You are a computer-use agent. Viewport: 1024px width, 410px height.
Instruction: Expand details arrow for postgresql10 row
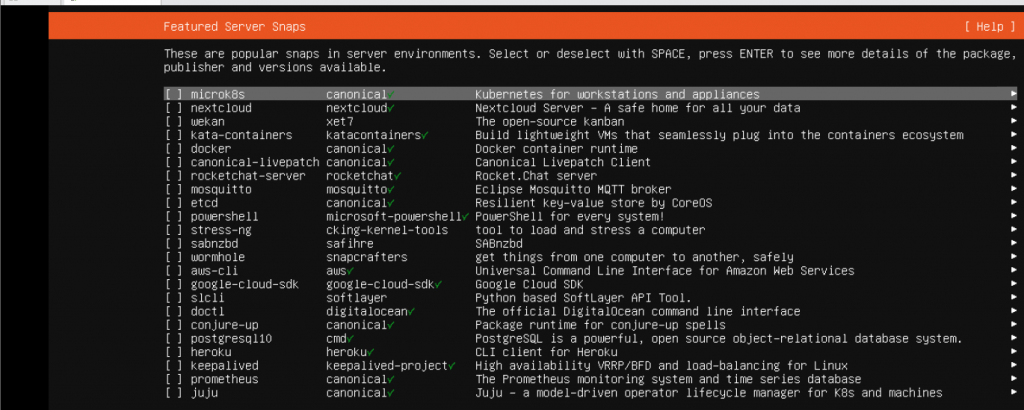pyautogui.click(x=1014, y=338)
